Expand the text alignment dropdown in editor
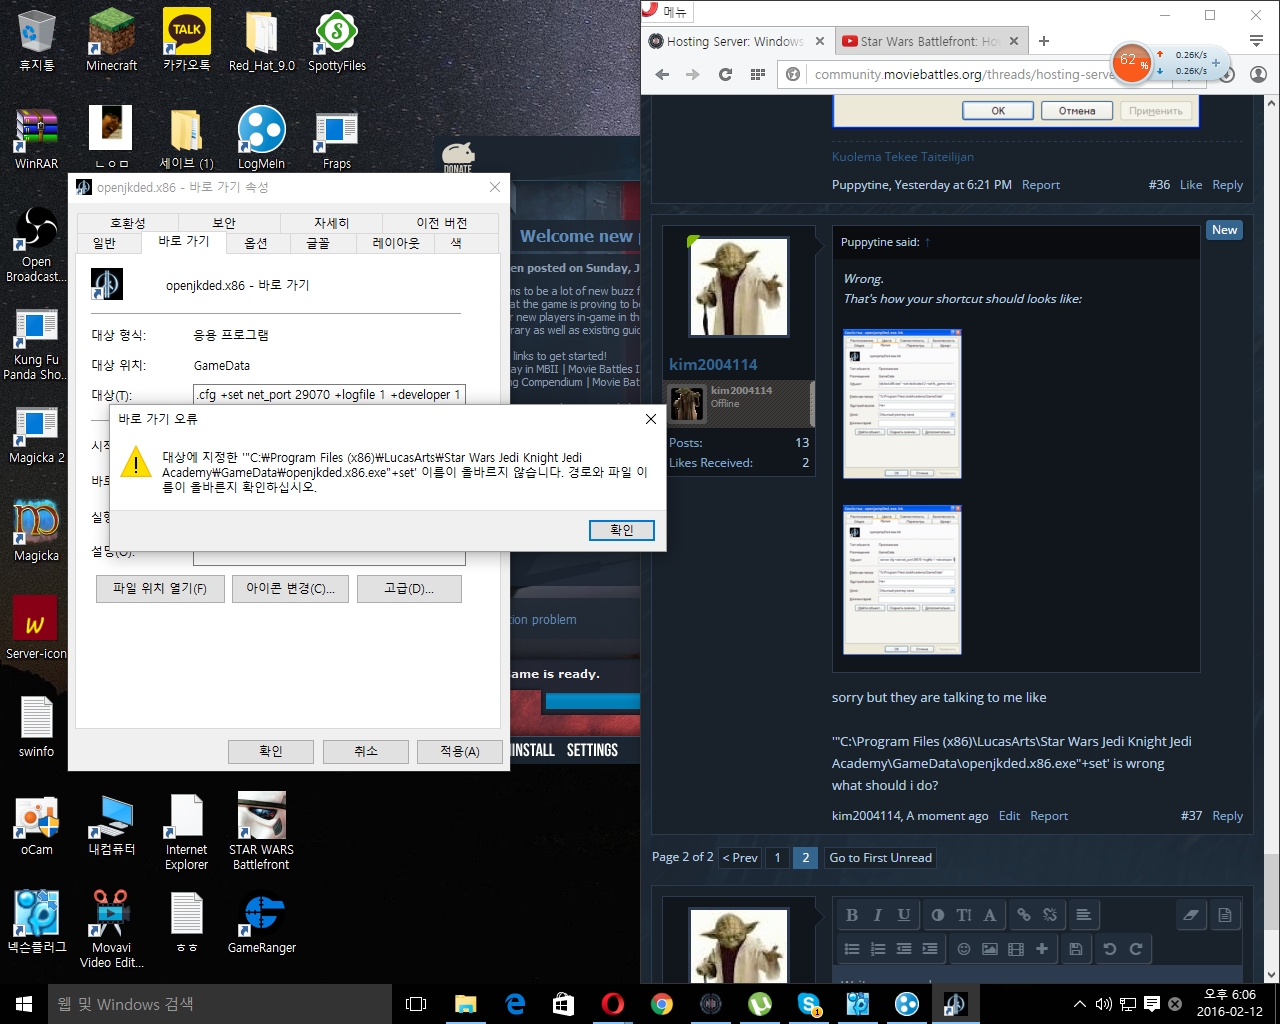1280x1024 pixels. (1083, 915)
